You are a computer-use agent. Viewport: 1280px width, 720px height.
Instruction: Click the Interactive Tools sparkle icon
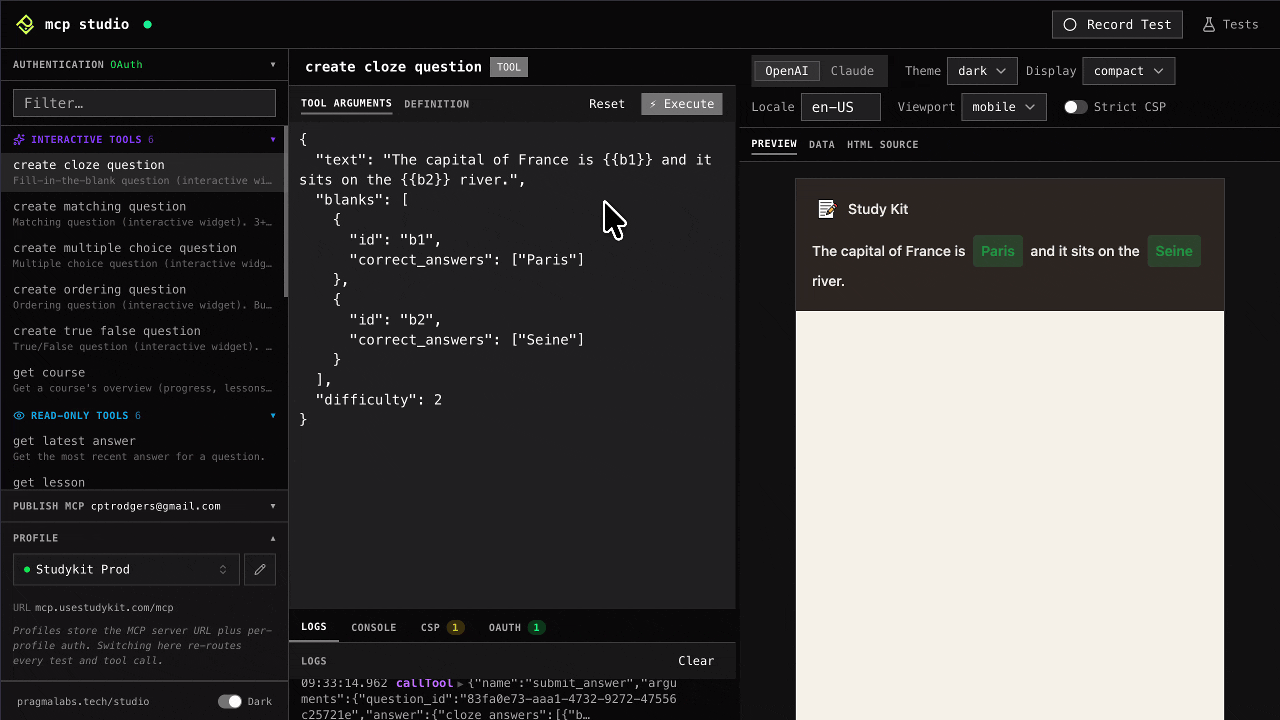pos(19,140)
